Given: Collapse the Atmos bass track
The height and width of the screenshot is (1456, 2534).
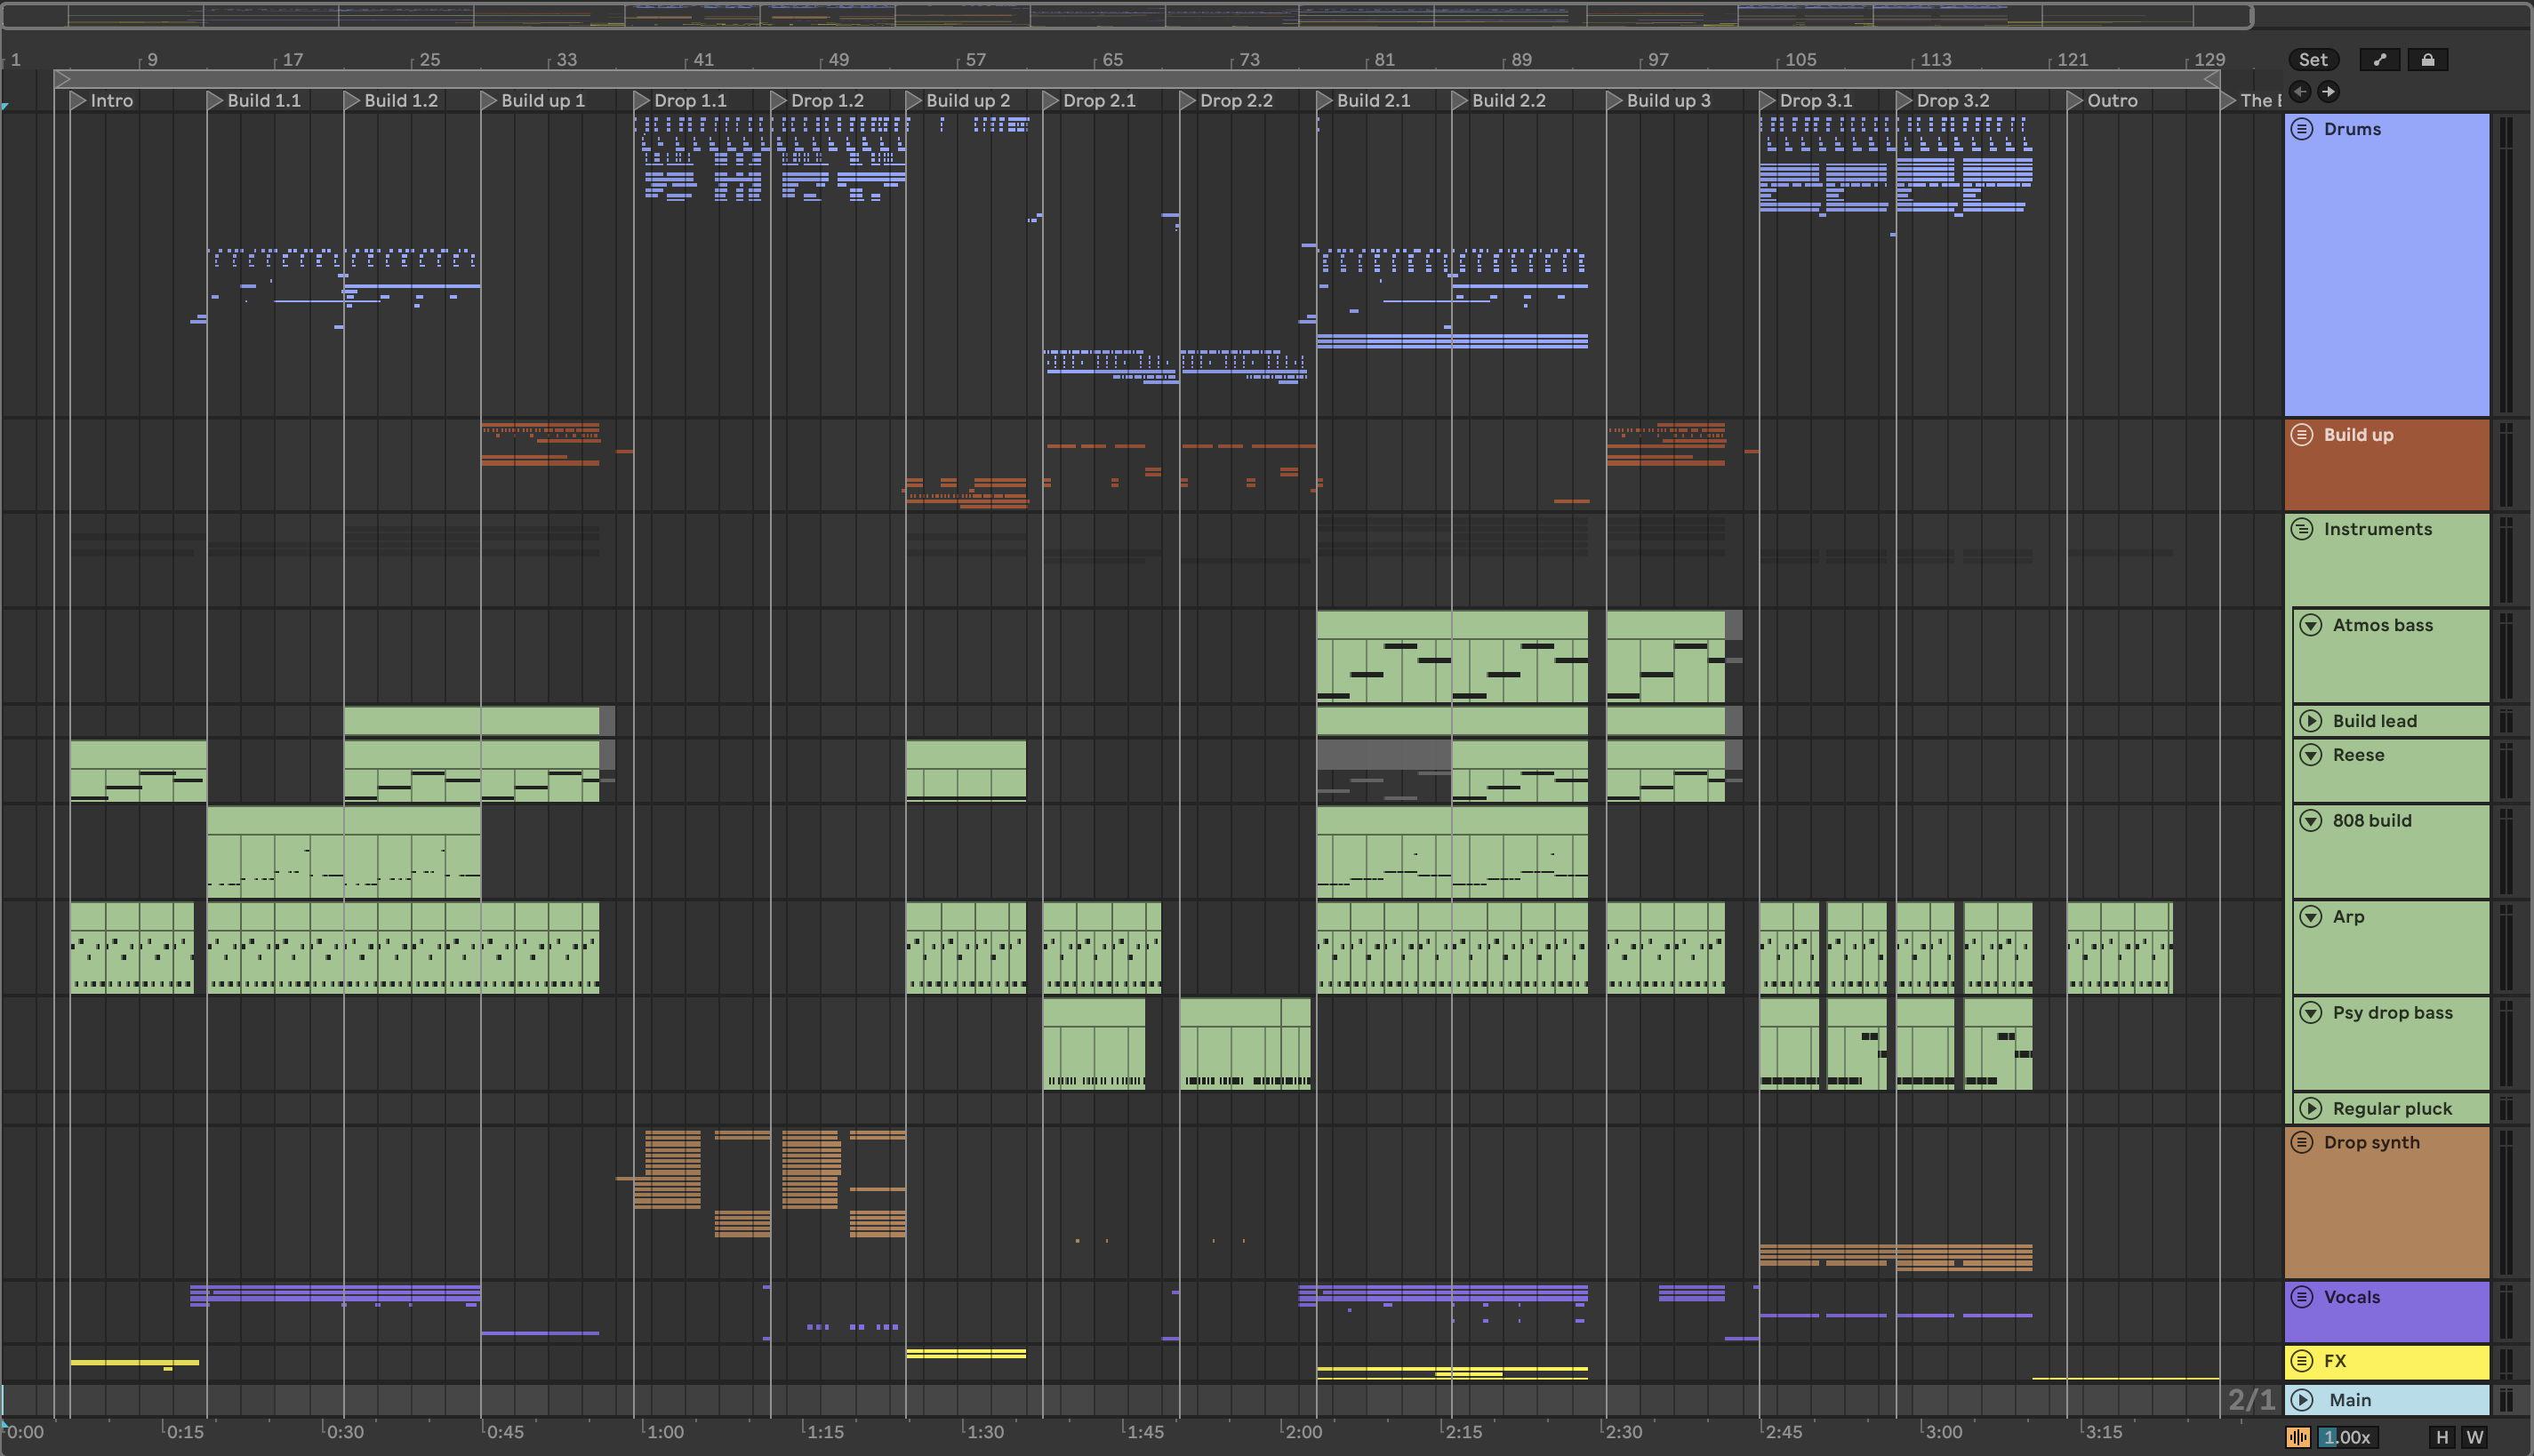Looking at the screenshot, I should click(2310, 625).
